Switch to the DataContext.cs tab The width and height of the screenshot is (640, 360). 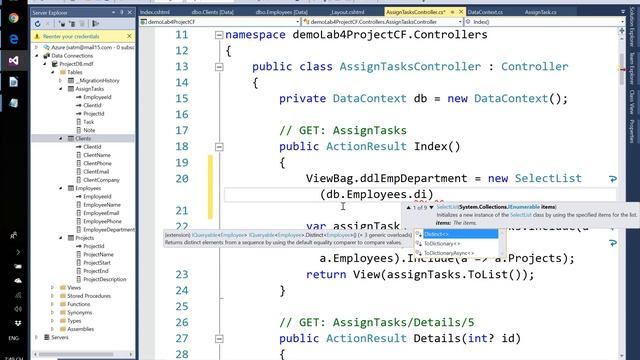pyautogui.click(x=485, y=12)
